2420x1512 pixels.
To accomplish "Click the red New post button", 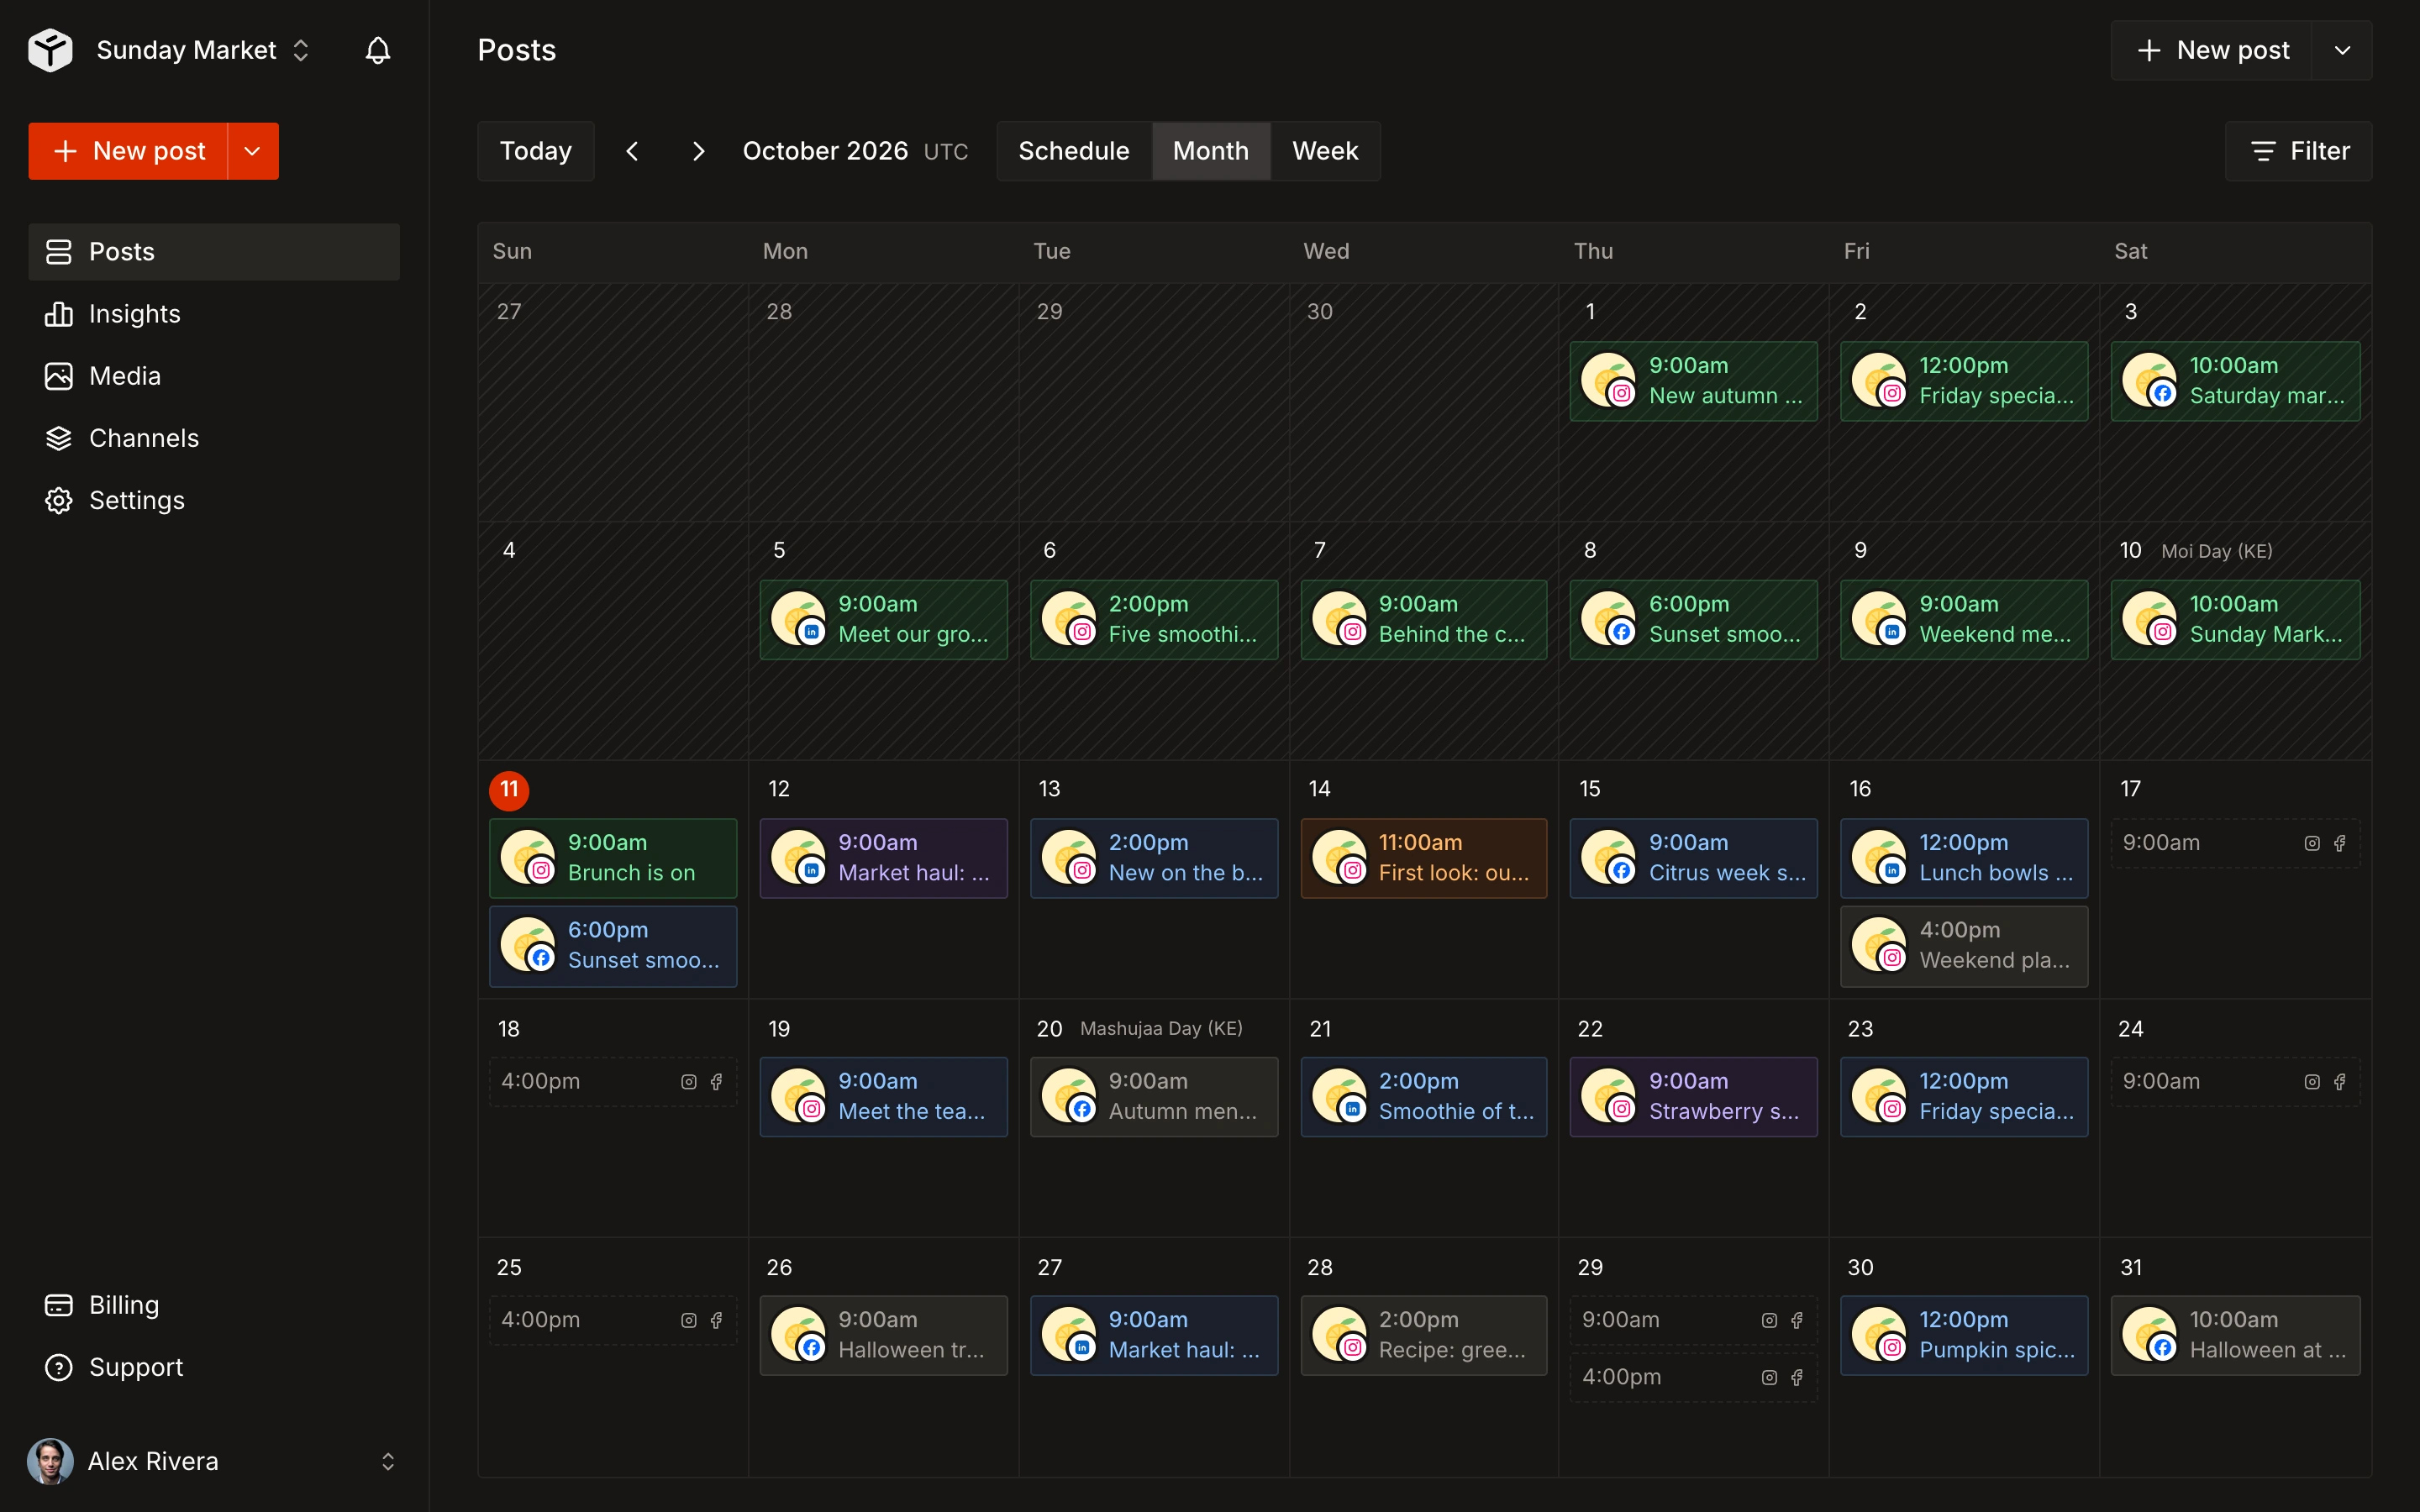I will 128,151.
